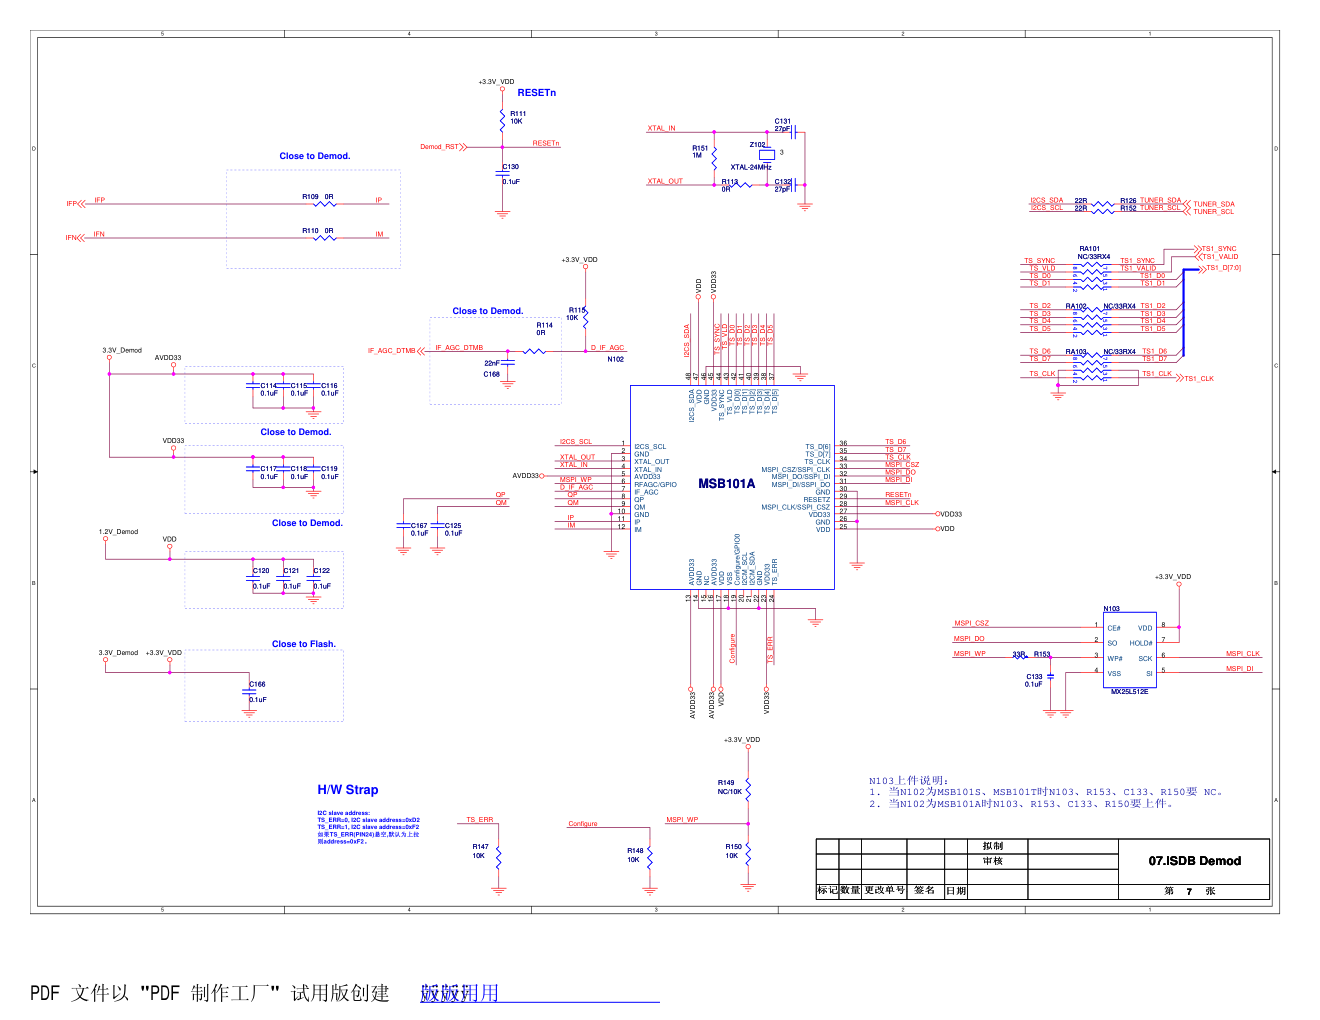This screenshot has height=1020, width=1320.
Task: Click the 数量 cell in title block
Action: 850,890
